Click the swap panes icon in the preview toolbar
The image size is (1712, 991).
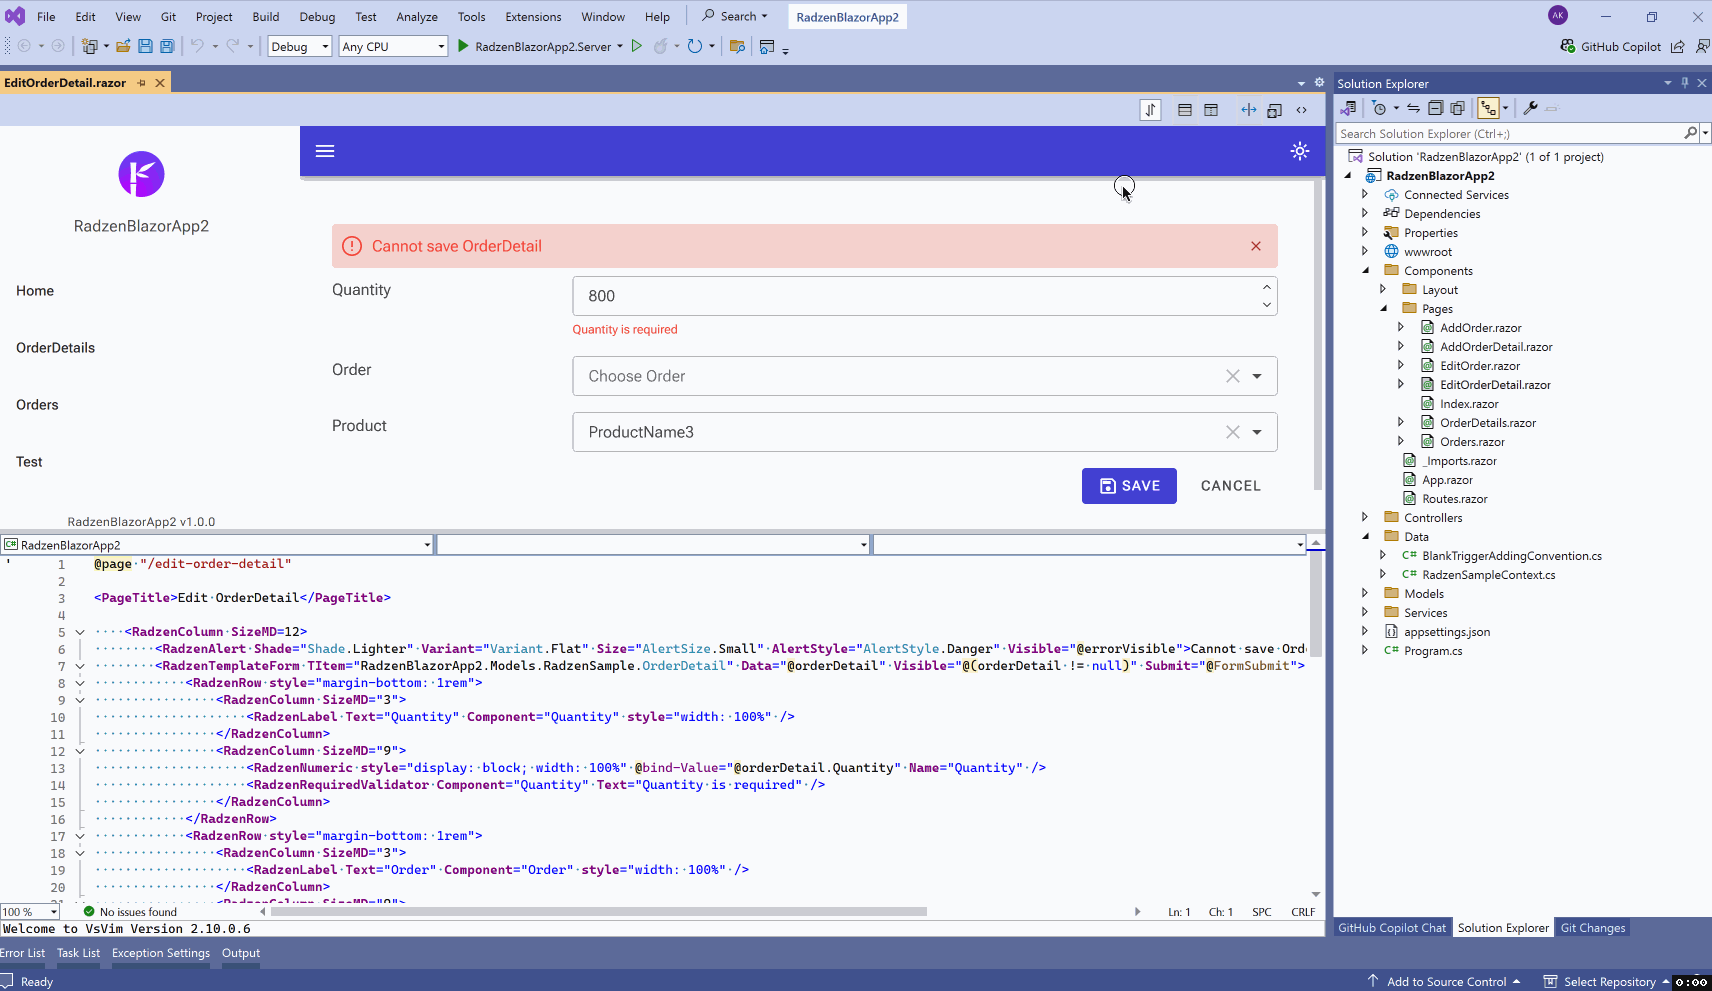(x=1150, y=110)
